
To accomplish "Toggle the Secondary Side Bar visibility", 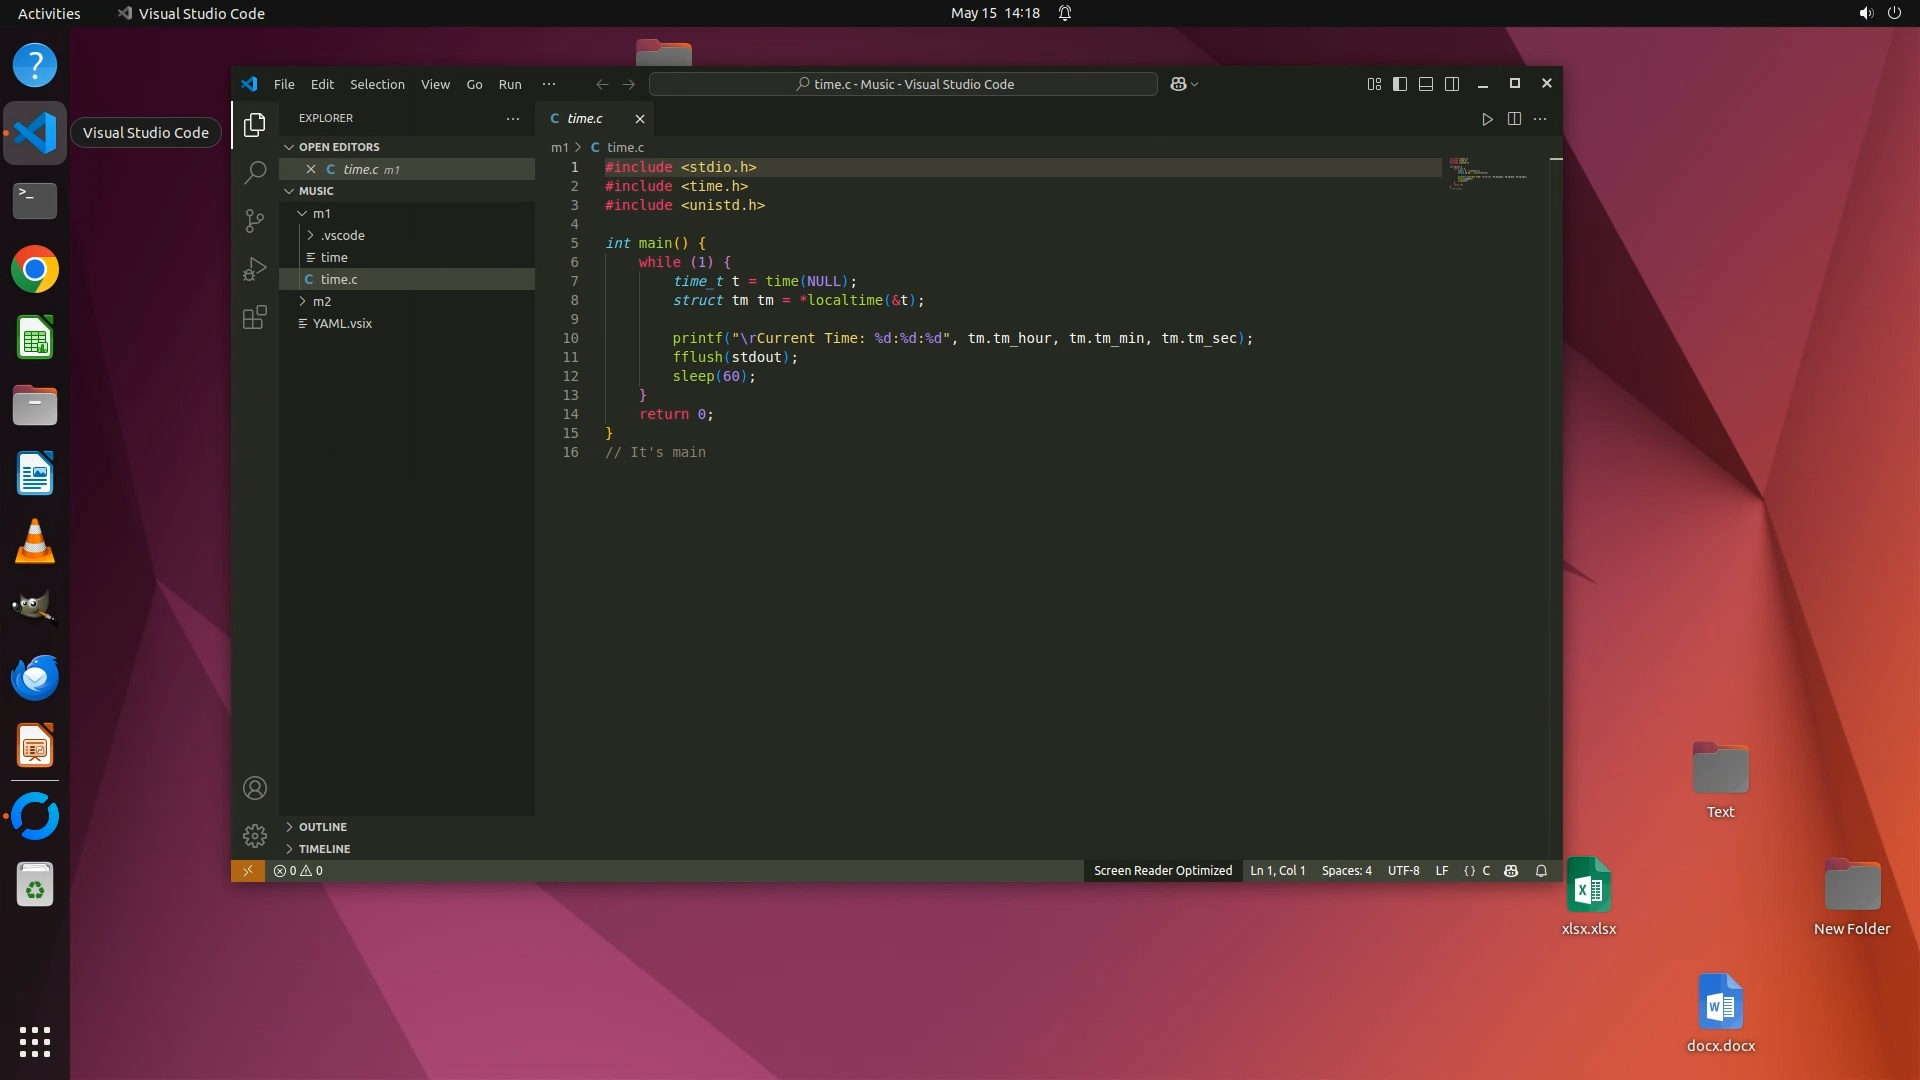I will click(x=1452, y=84).
